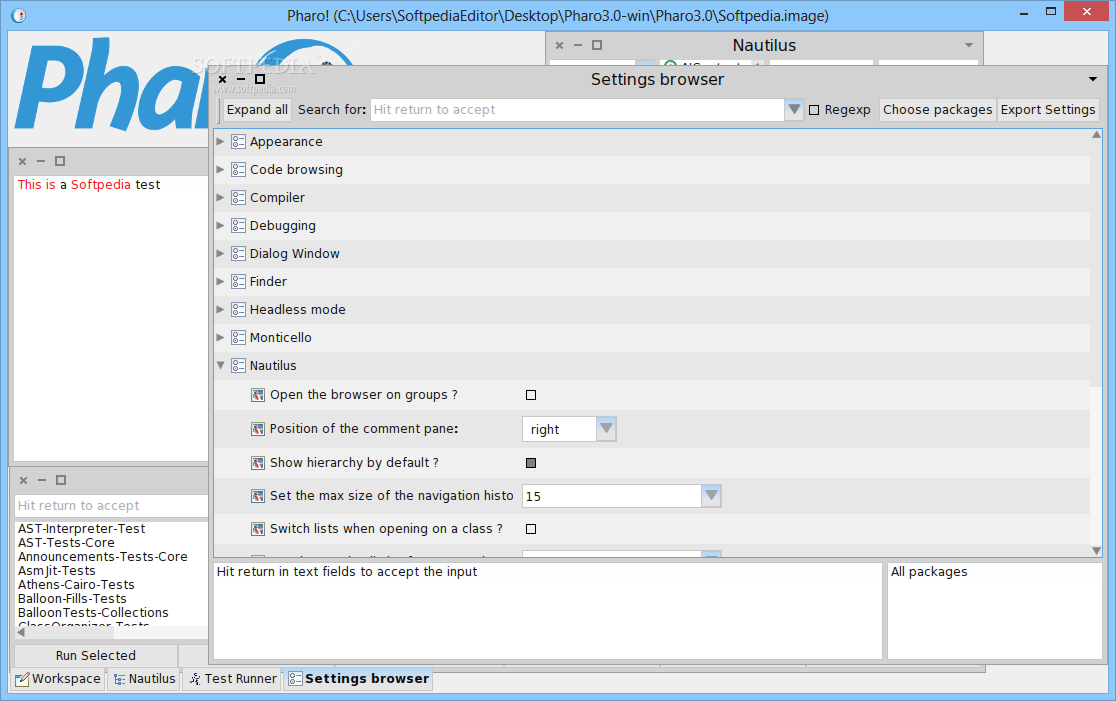Viewport: 1116px width, 701px height.
Task: Click the Settings browser taskbar icon
Action: point(295,679)
